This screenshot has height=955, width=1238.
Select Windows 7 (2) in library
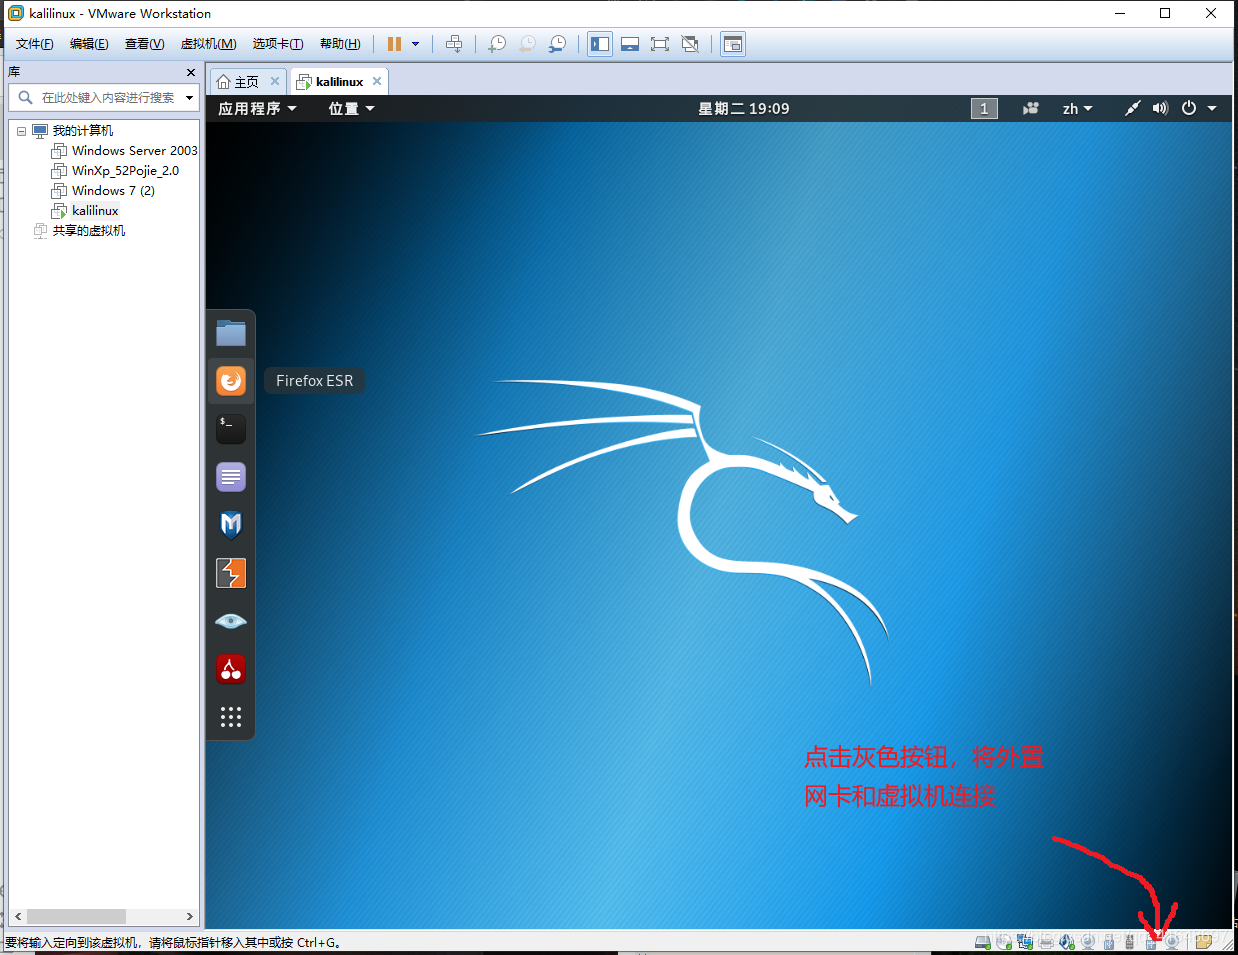(x=113, y=191)
